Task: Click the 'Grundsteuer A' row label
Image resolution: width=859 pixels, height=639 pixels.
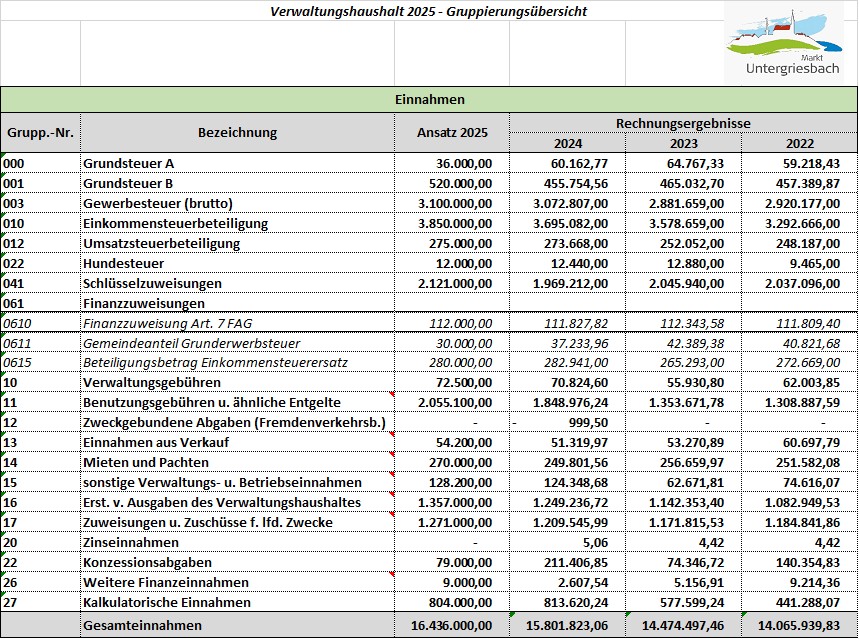Action: click(x=128, y=163)
